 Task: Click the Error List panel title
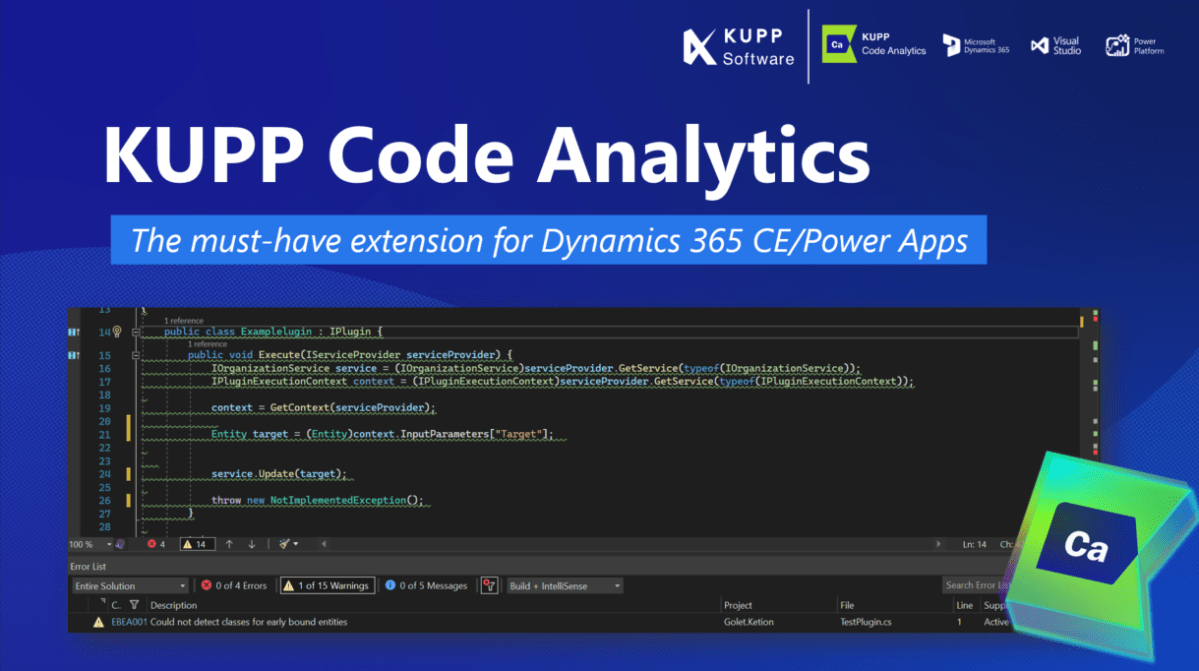88,566
